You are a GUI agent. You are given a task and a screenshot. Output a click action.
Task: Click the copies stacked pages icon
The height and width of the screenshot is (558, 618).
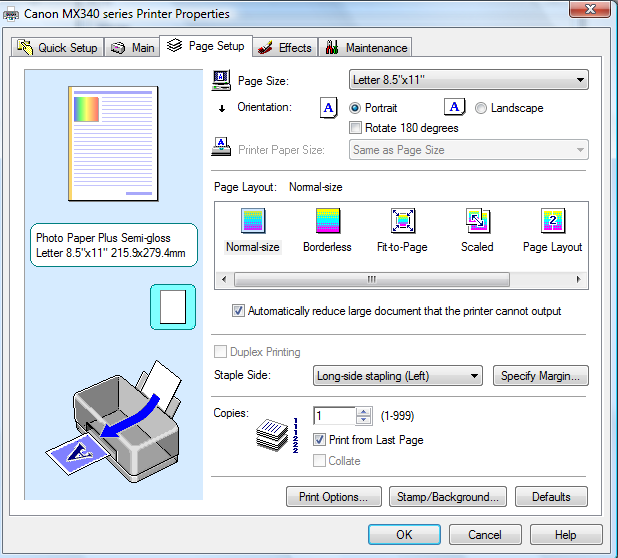pyautogui.click(x=272, y=435)
